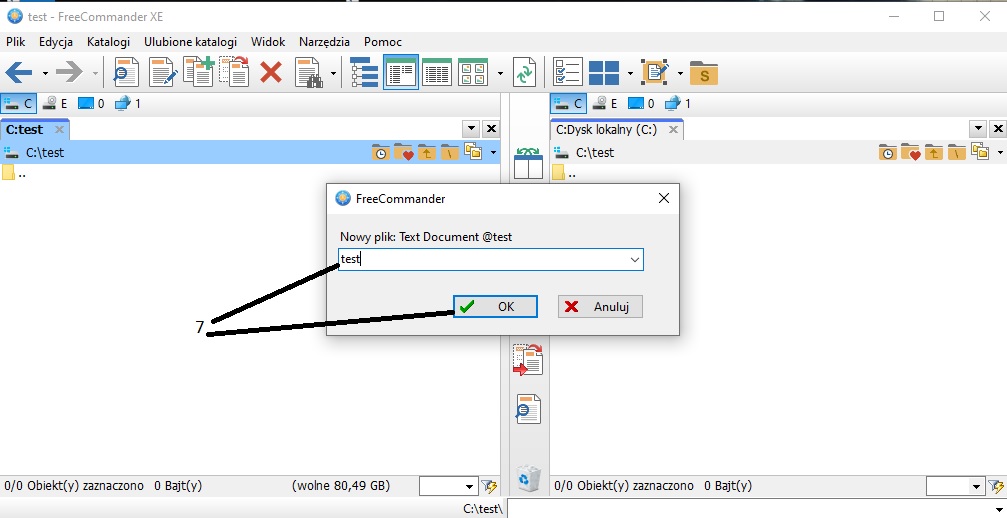The height and width of the screenshot is (518, 1007).
Task: Click the multi-rename edit toolbar icon
Action: pyautogui.click(x=656, y=72)
